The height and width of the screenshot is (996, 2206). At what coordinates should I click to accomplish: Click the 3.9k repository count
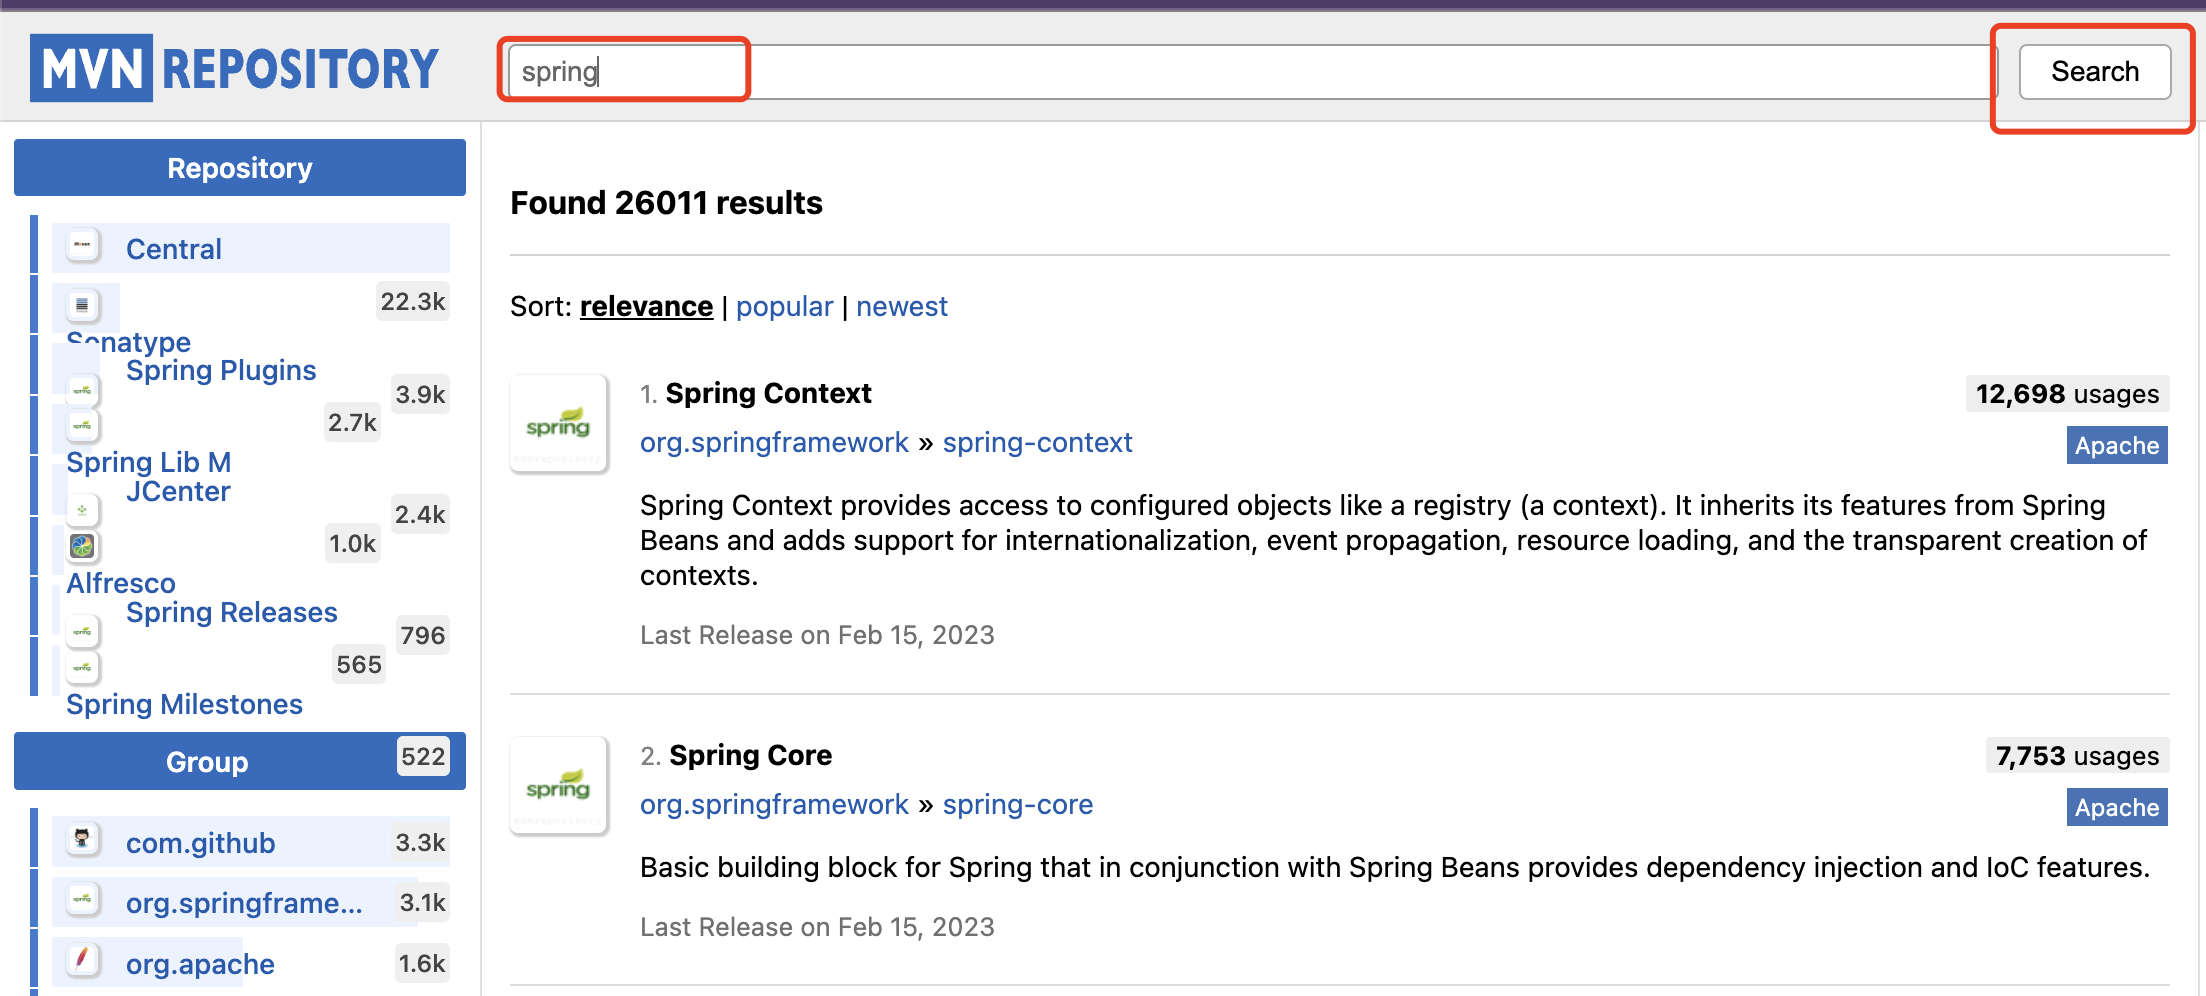420,394
